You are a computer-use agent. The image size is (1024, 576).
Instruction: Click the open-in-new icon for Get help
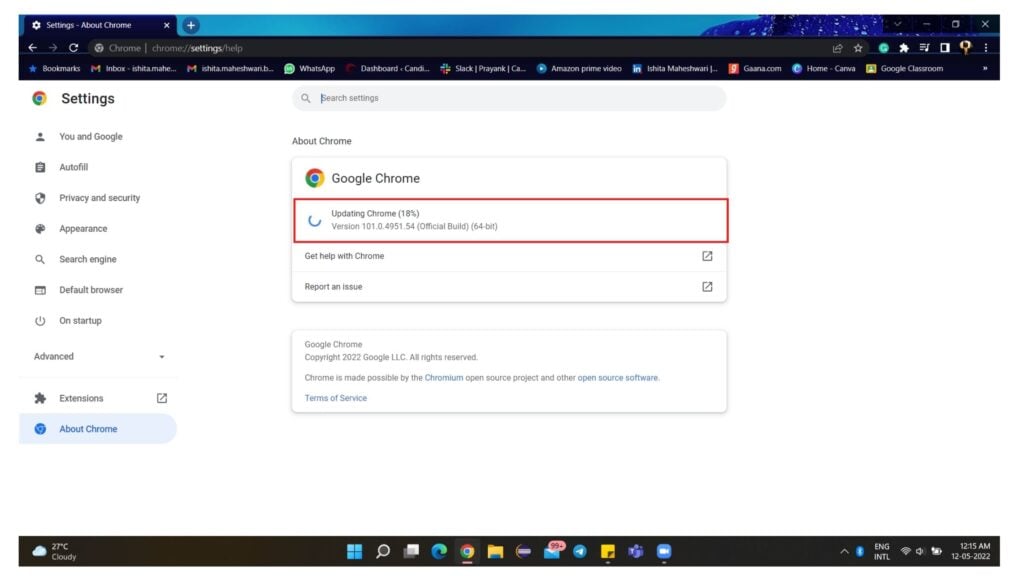(707, 256)
